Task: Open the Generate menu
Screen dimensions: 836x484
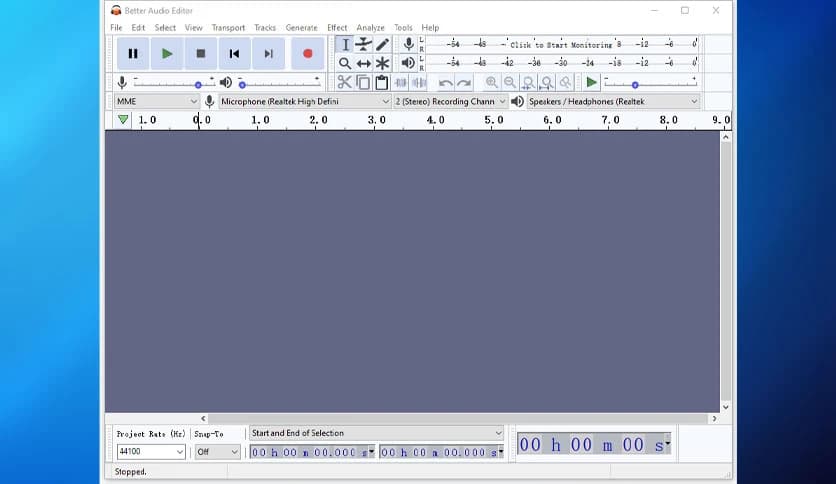Action: point(301,27)
